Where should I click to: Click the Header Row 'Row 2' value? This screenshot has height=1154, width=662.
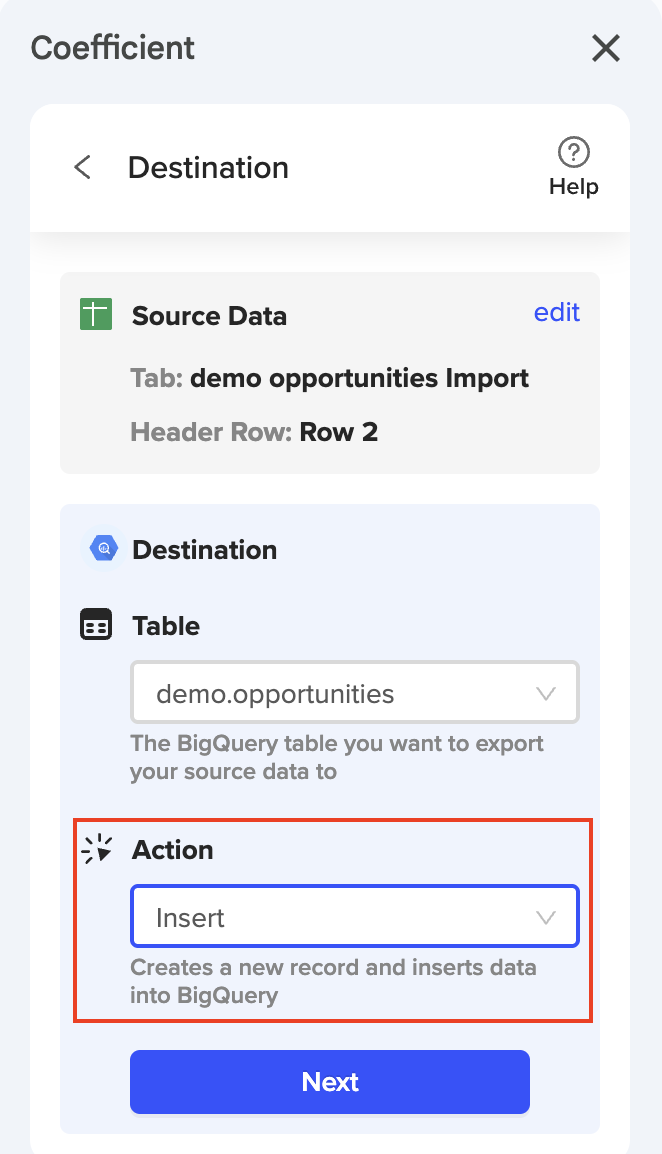click(338, 432)
